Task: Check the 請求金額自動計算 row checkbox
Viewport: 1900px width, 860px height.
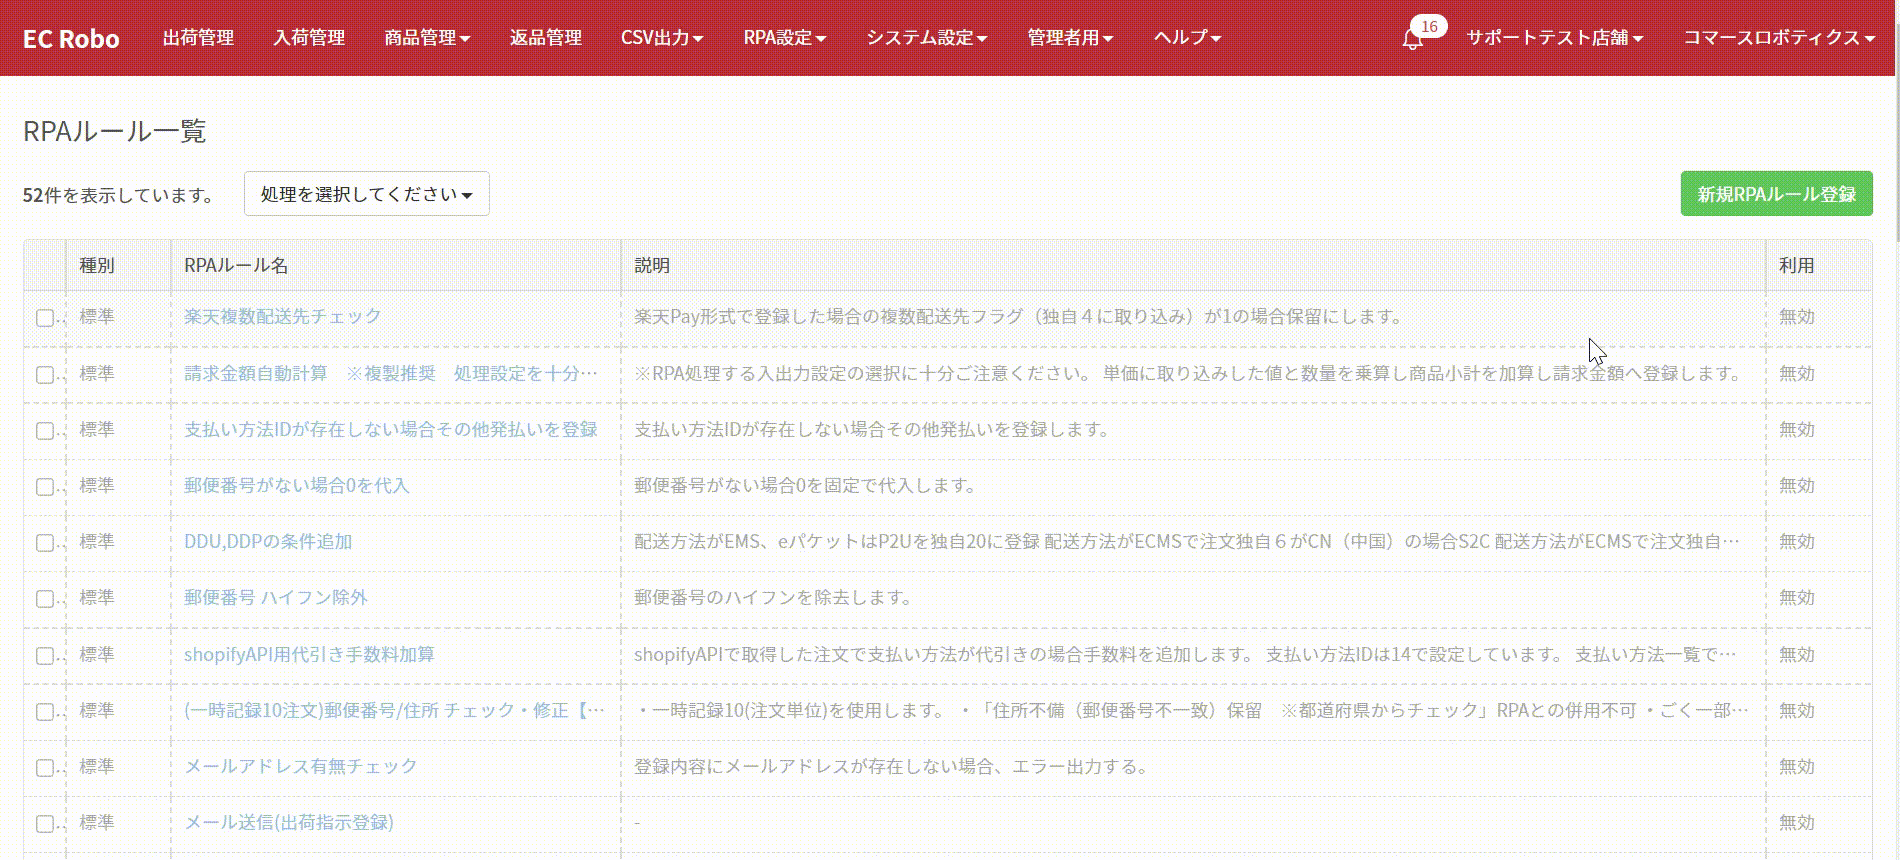Action: coord(45,375)
